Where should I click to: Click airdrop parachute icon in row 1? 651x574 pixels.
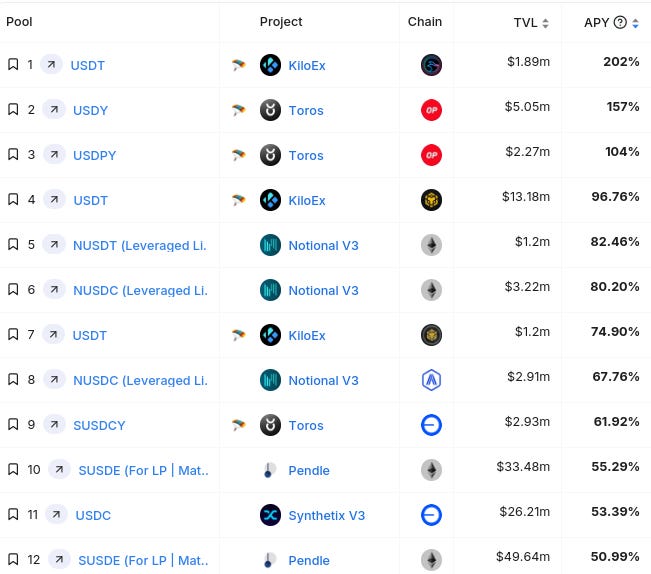point(239,65)
